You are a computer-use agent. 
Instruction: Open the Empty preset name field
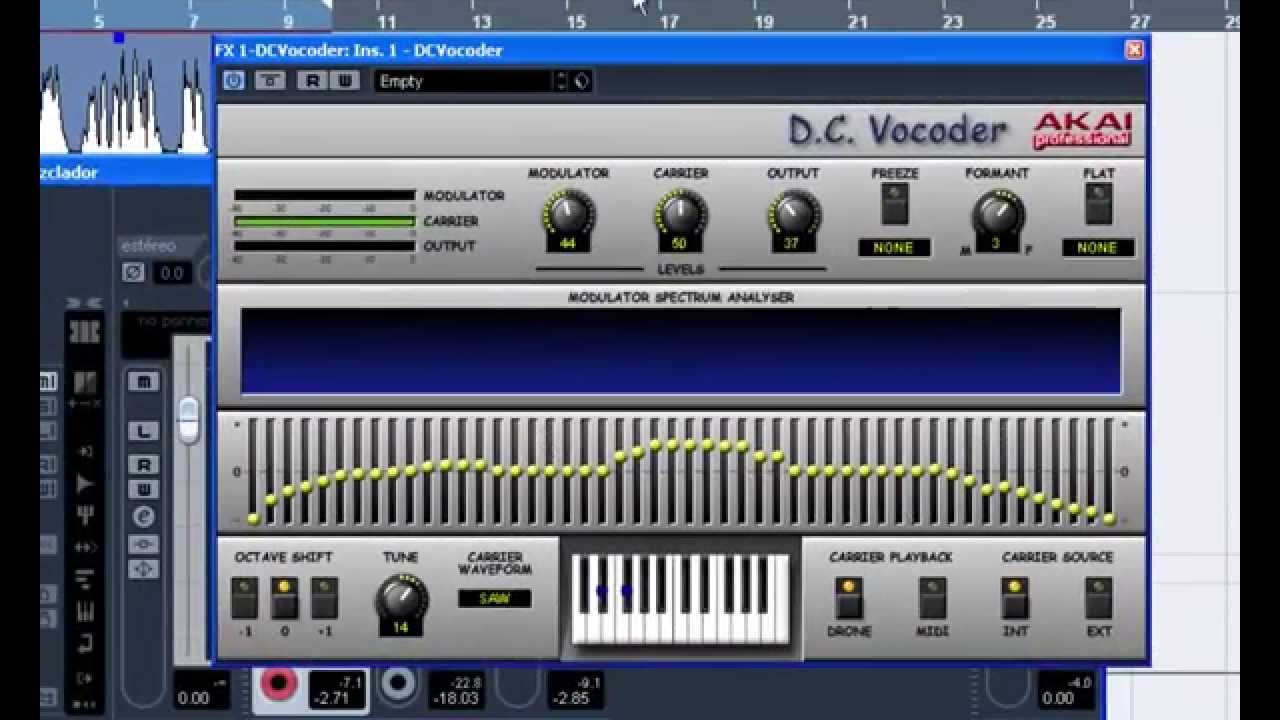tap(464, 81)
